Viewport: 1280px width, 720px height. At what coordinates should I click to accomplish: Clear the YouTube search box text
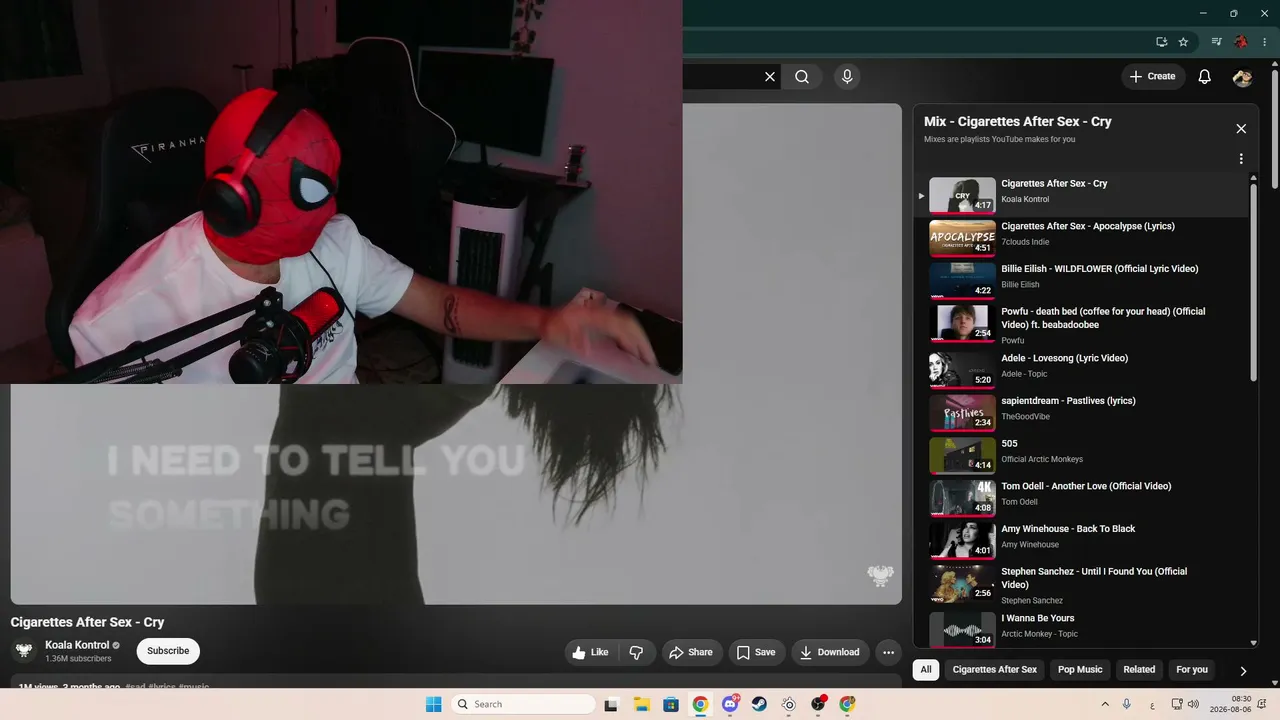[770, 77]
